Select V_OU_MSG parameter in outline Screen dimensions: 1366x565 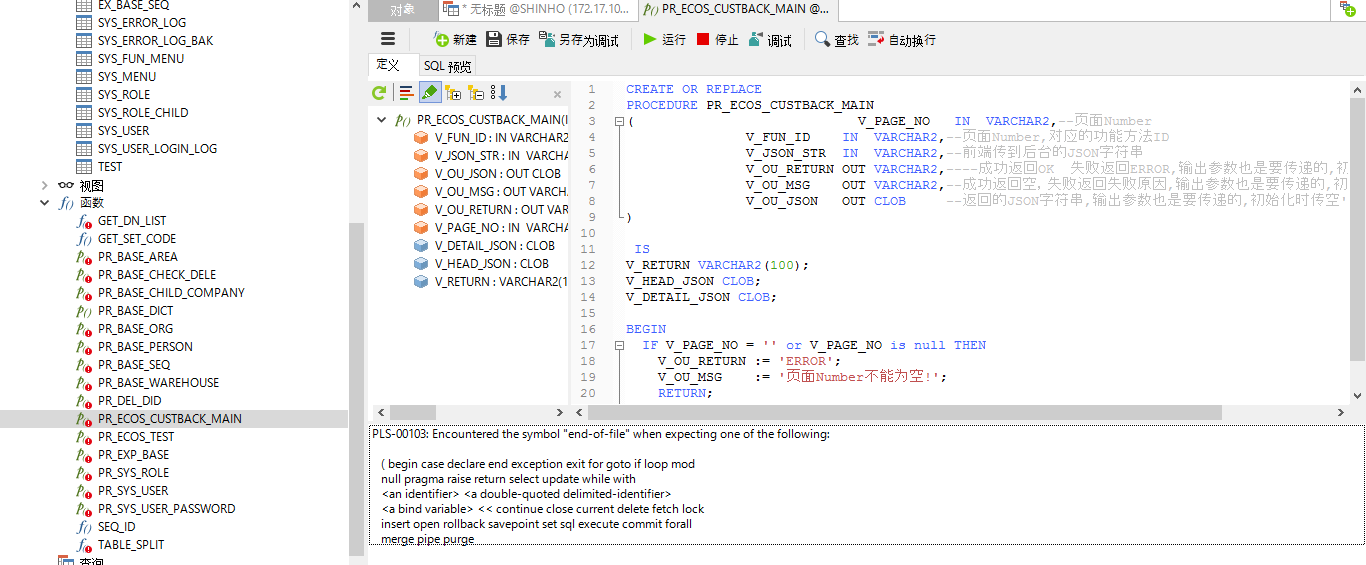coord(490,191)
